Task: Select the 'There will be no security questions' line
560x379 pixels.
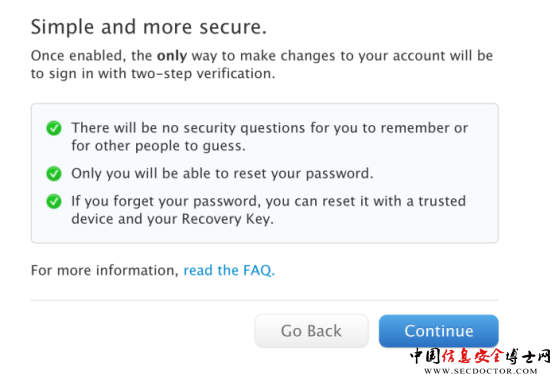Action: tap(270, 128)
